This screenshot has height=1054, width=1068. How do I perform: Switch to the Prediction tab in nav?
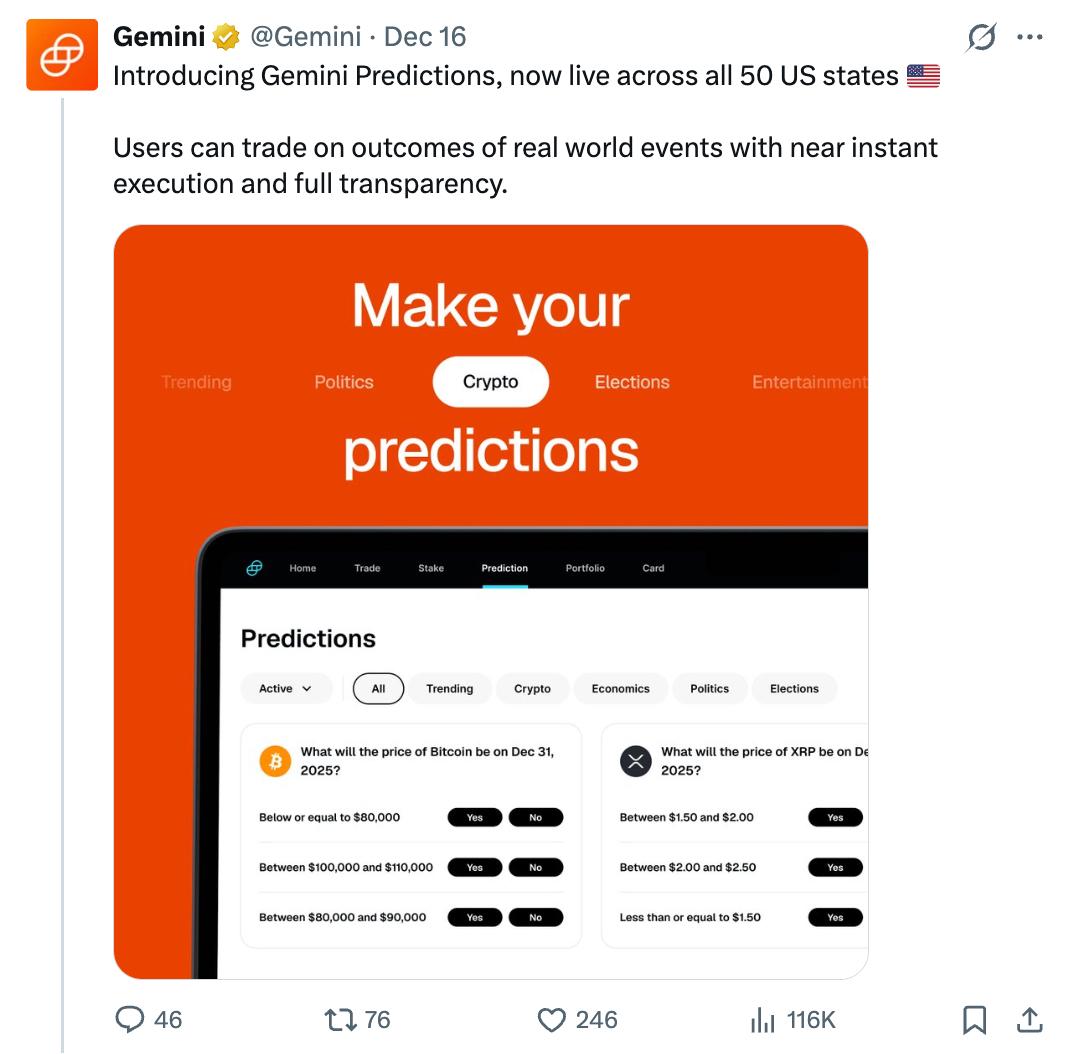(x=504, y=568)
